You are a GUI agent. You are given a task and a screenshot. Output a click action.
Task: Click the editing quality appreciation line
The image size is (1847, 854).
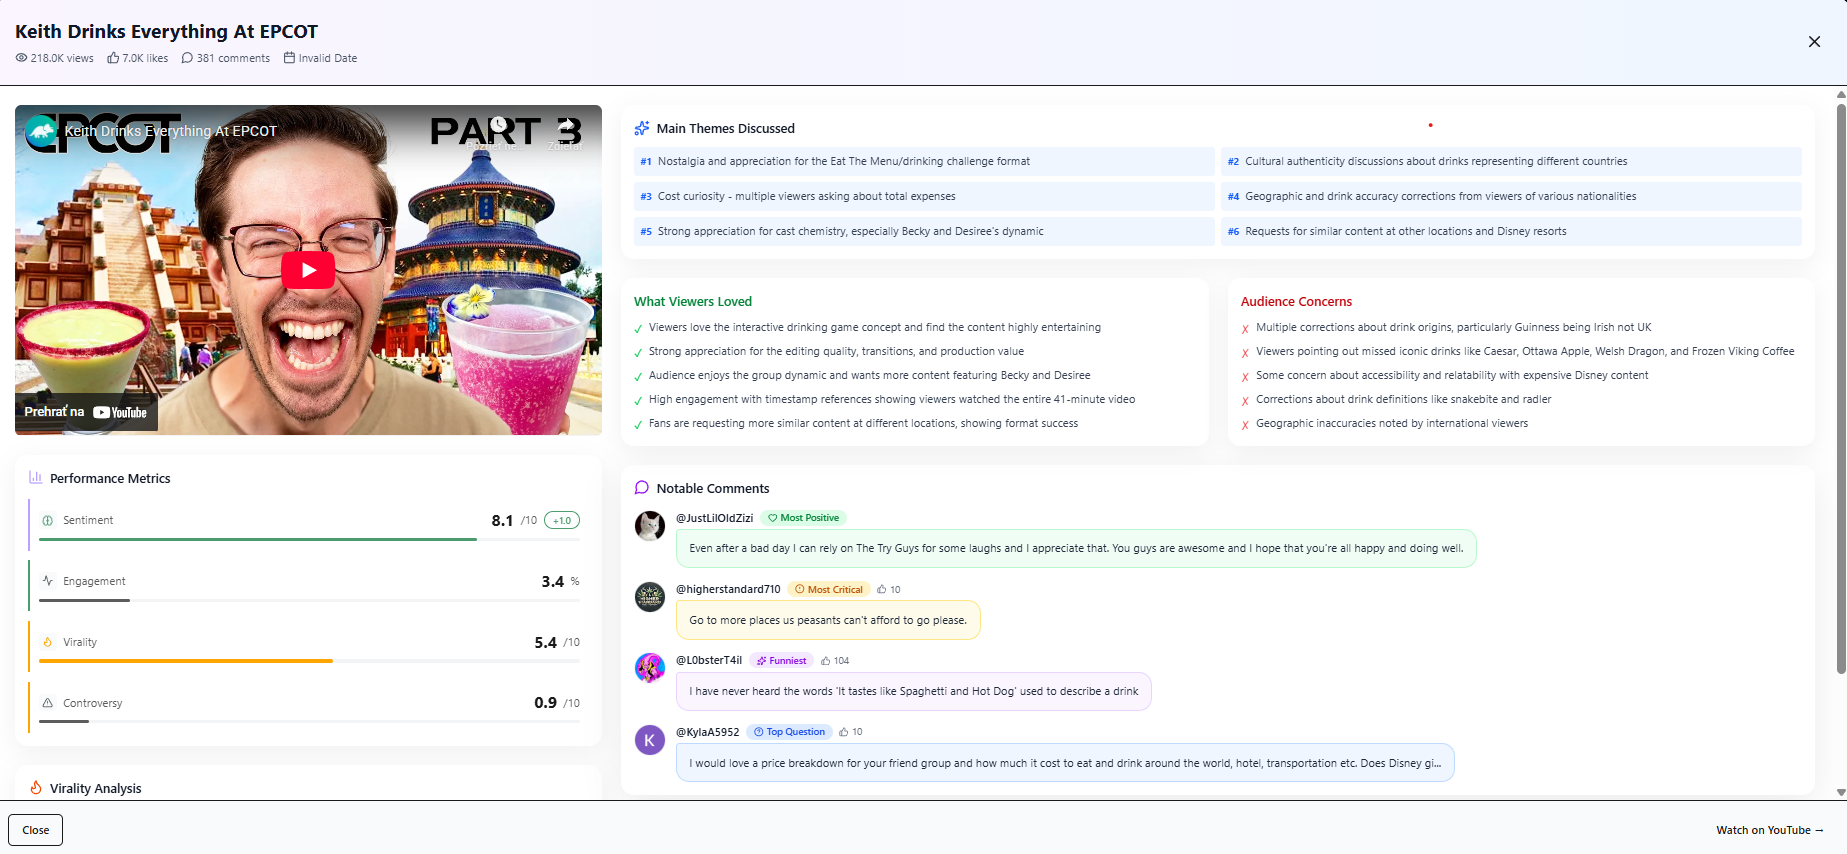(x=836, y=351)
